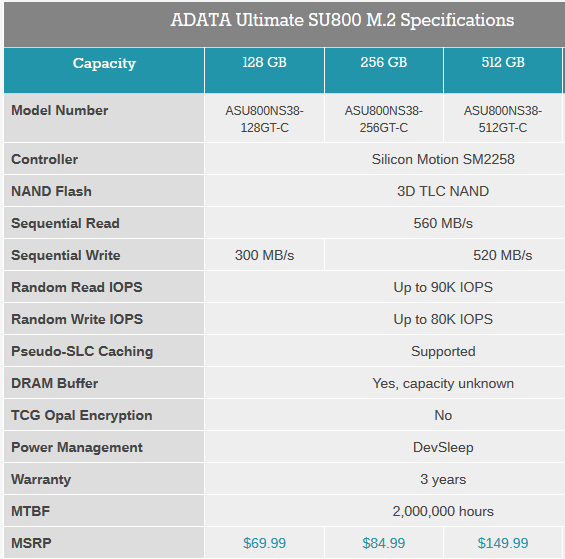565x559 pixels.
Task: Select the 2,000,000 hours value
Action: pos(443,511)
